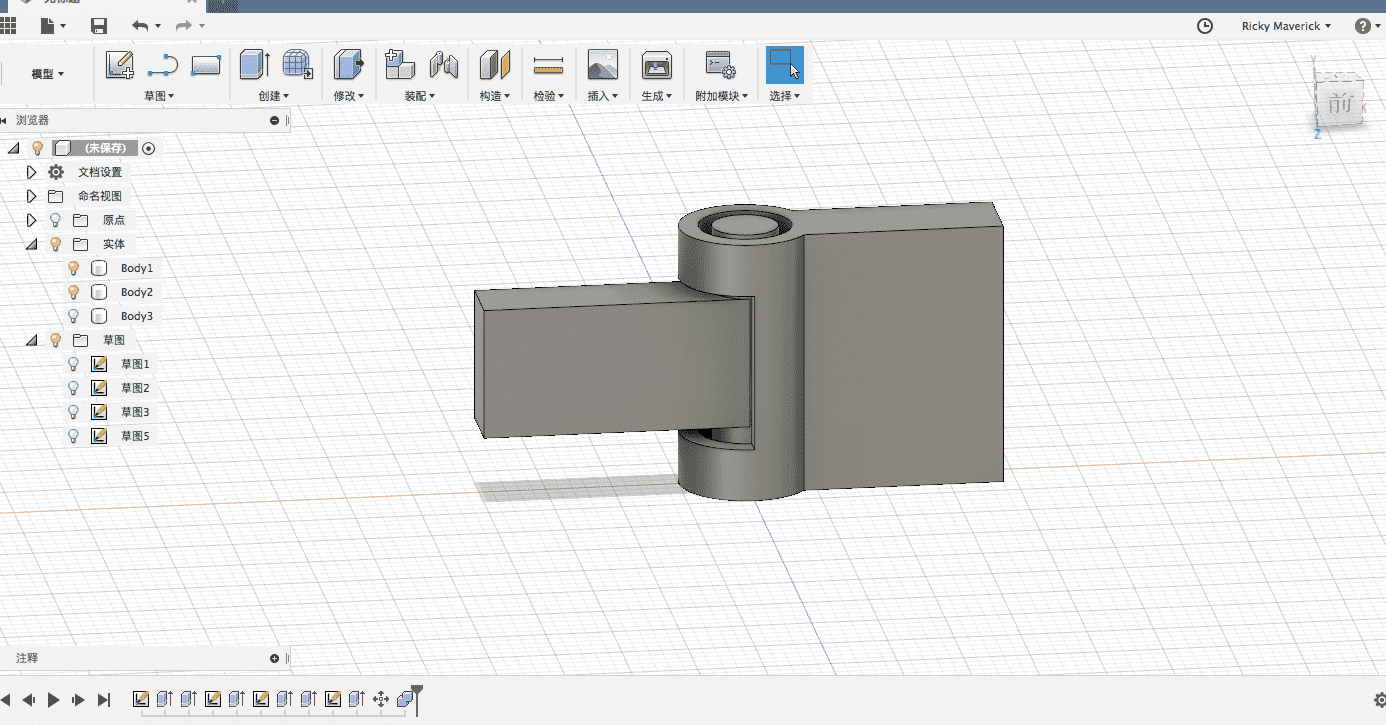1386x725 pixels.
Task: Redo the last undone action
Action: 183,26
